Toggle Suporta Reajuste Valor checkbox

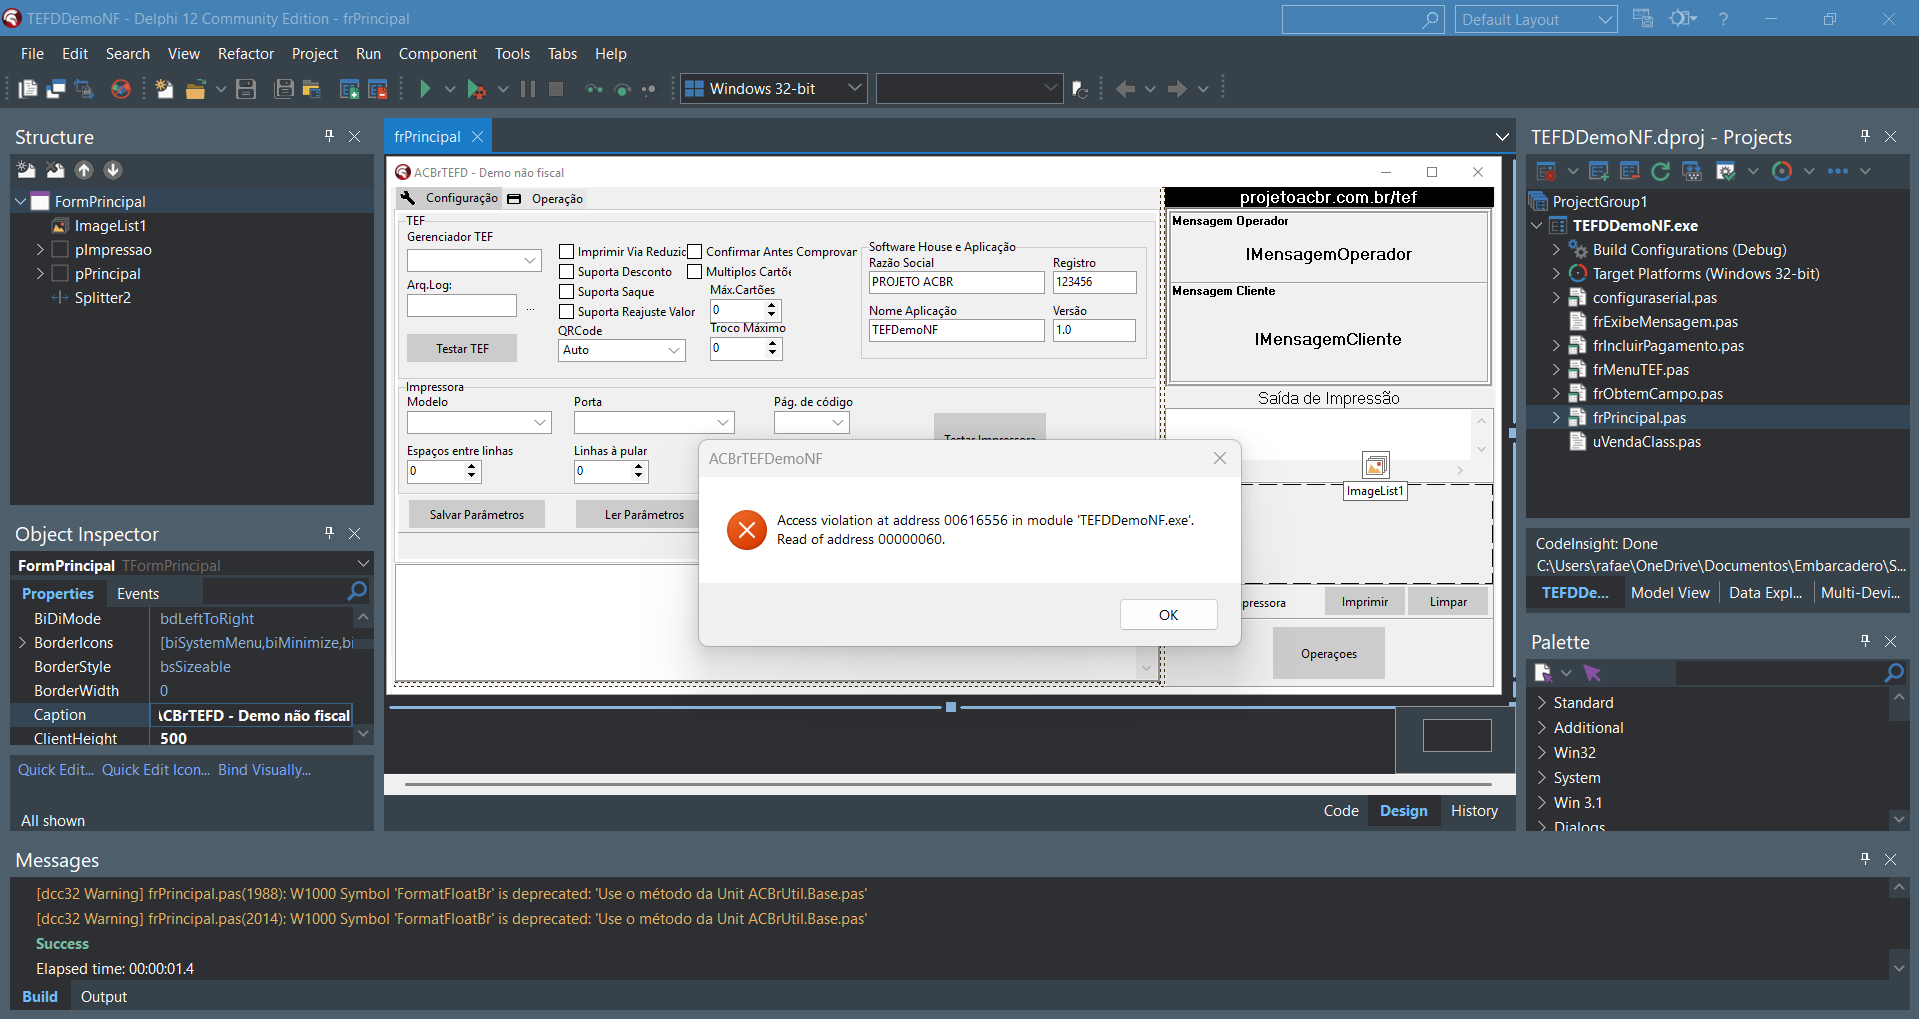click(567, 312)
